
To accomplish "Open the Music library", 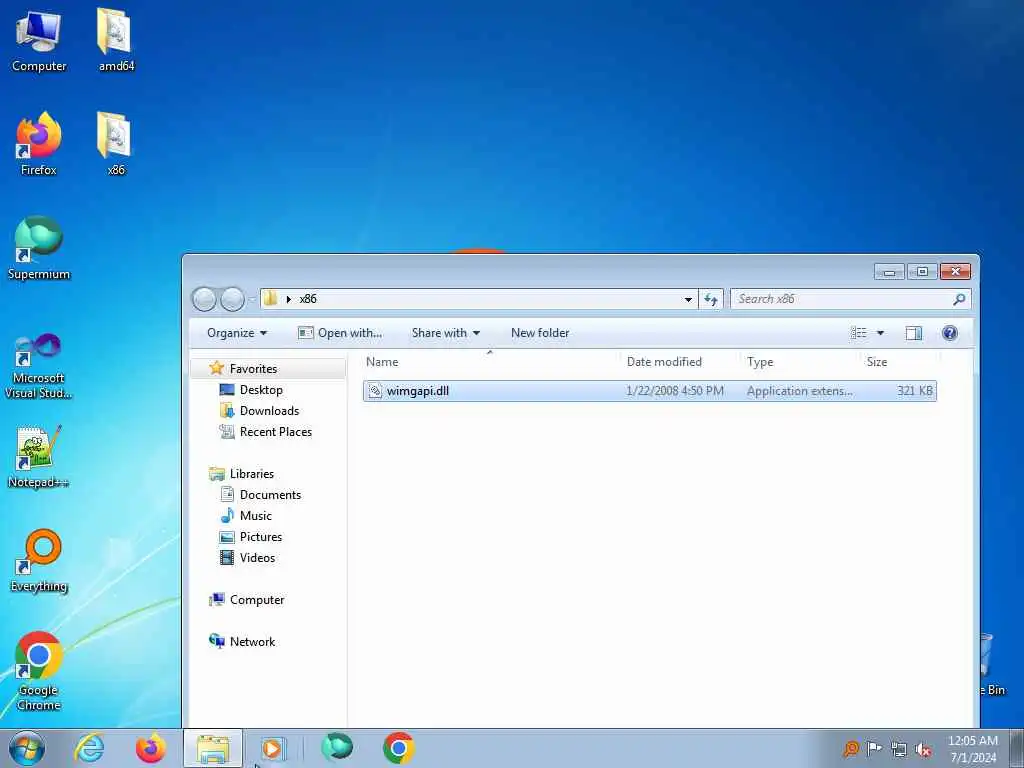I will pyautogui.click(x=255, y=516).
